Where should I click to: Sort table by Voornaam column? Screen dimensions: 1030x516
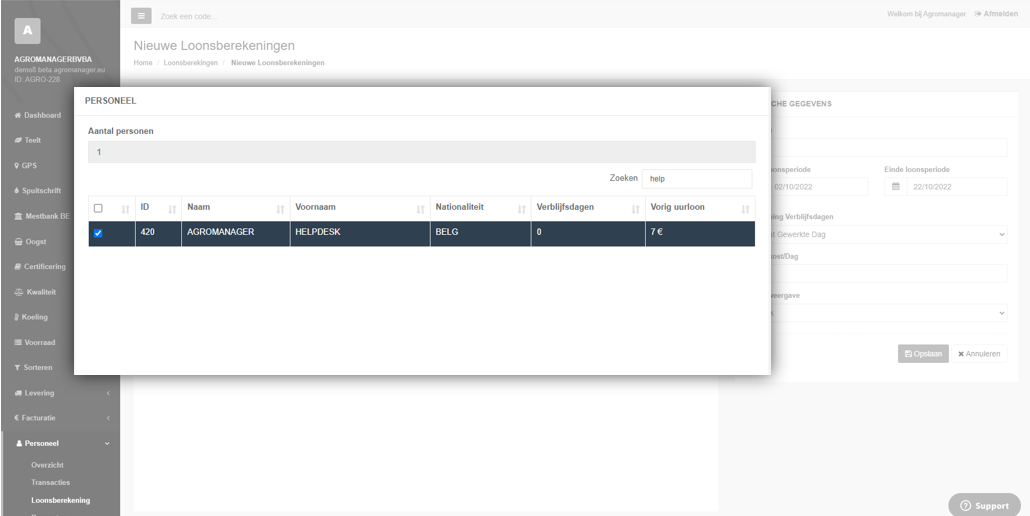tap(360, 208)
